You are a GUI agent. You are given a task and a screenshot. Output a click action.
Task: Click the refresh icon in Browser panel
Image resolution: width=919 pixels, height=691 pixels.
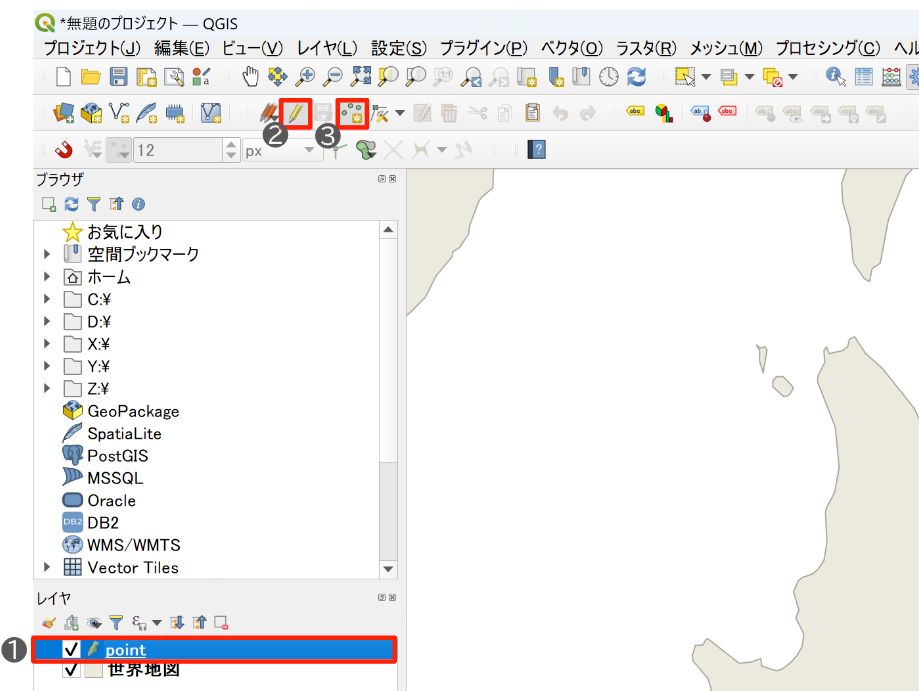71,204
